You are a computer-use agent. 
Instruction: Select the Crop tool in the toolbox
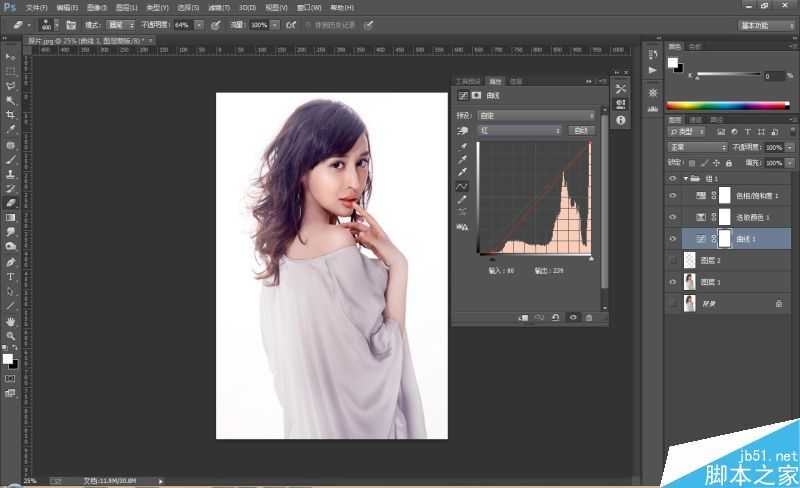tap(11, 115)
